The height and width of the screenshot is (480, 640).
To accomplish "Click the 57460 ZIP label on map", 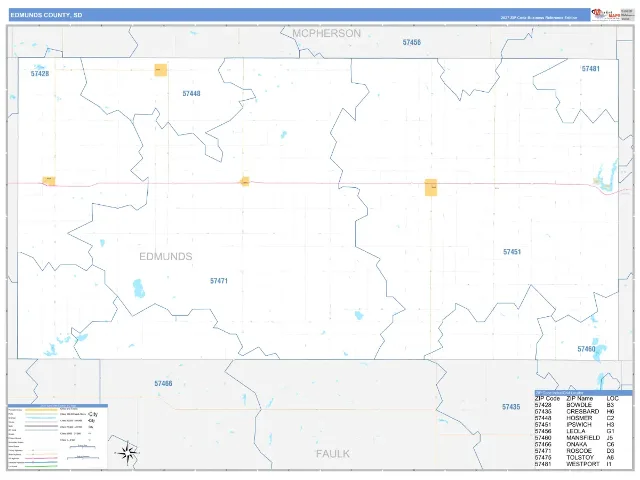I will pyautogui.click(x=587, y=349).
